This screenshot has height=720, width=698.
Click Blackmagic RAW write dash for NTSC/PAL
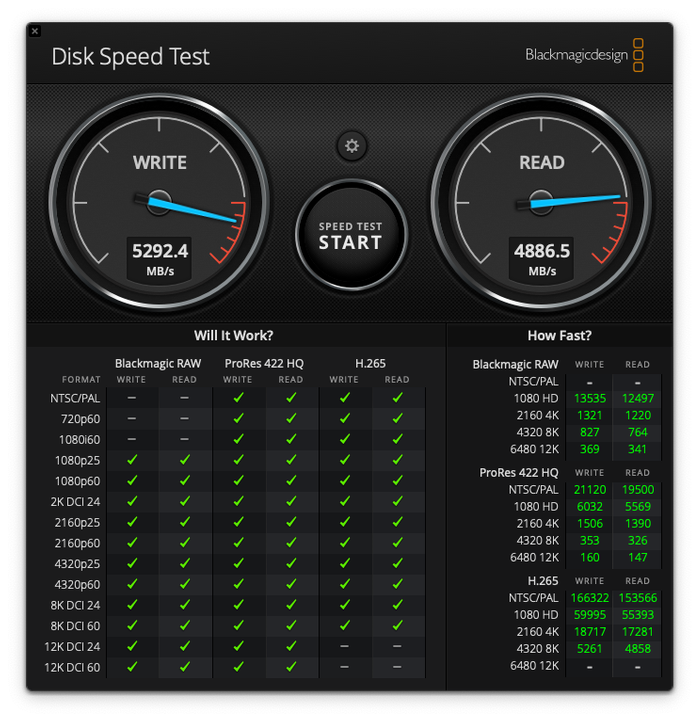point(132,398)
